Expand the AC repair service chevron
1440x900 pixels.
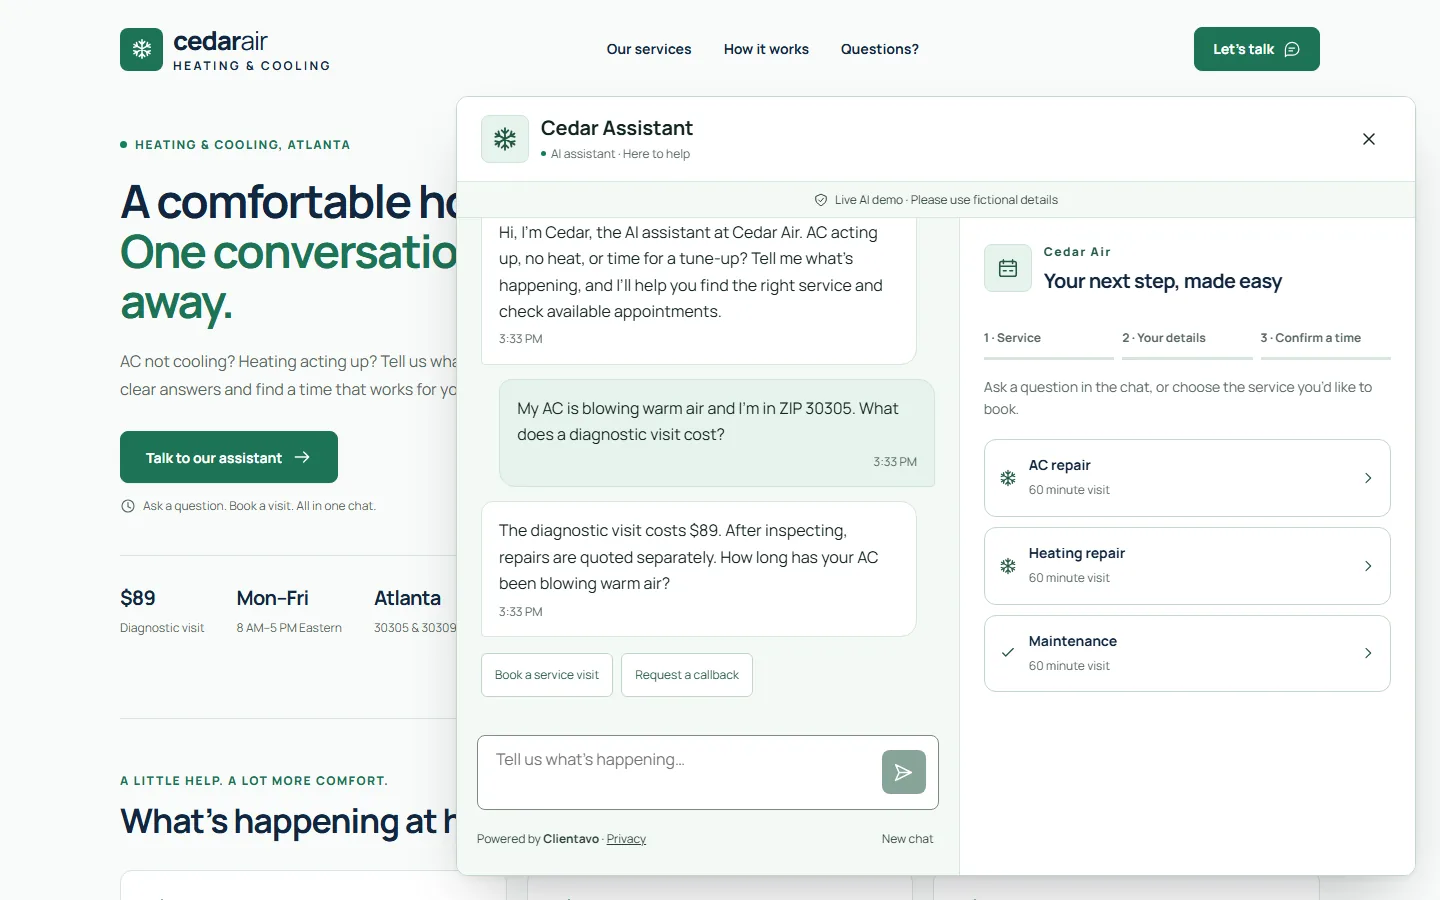click(x=1368, y=478)
